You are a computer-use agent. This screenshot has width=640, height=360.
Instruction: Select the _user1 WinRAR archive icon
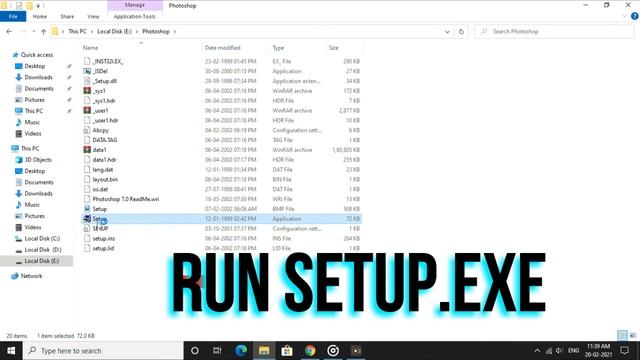tap(87, 110)
